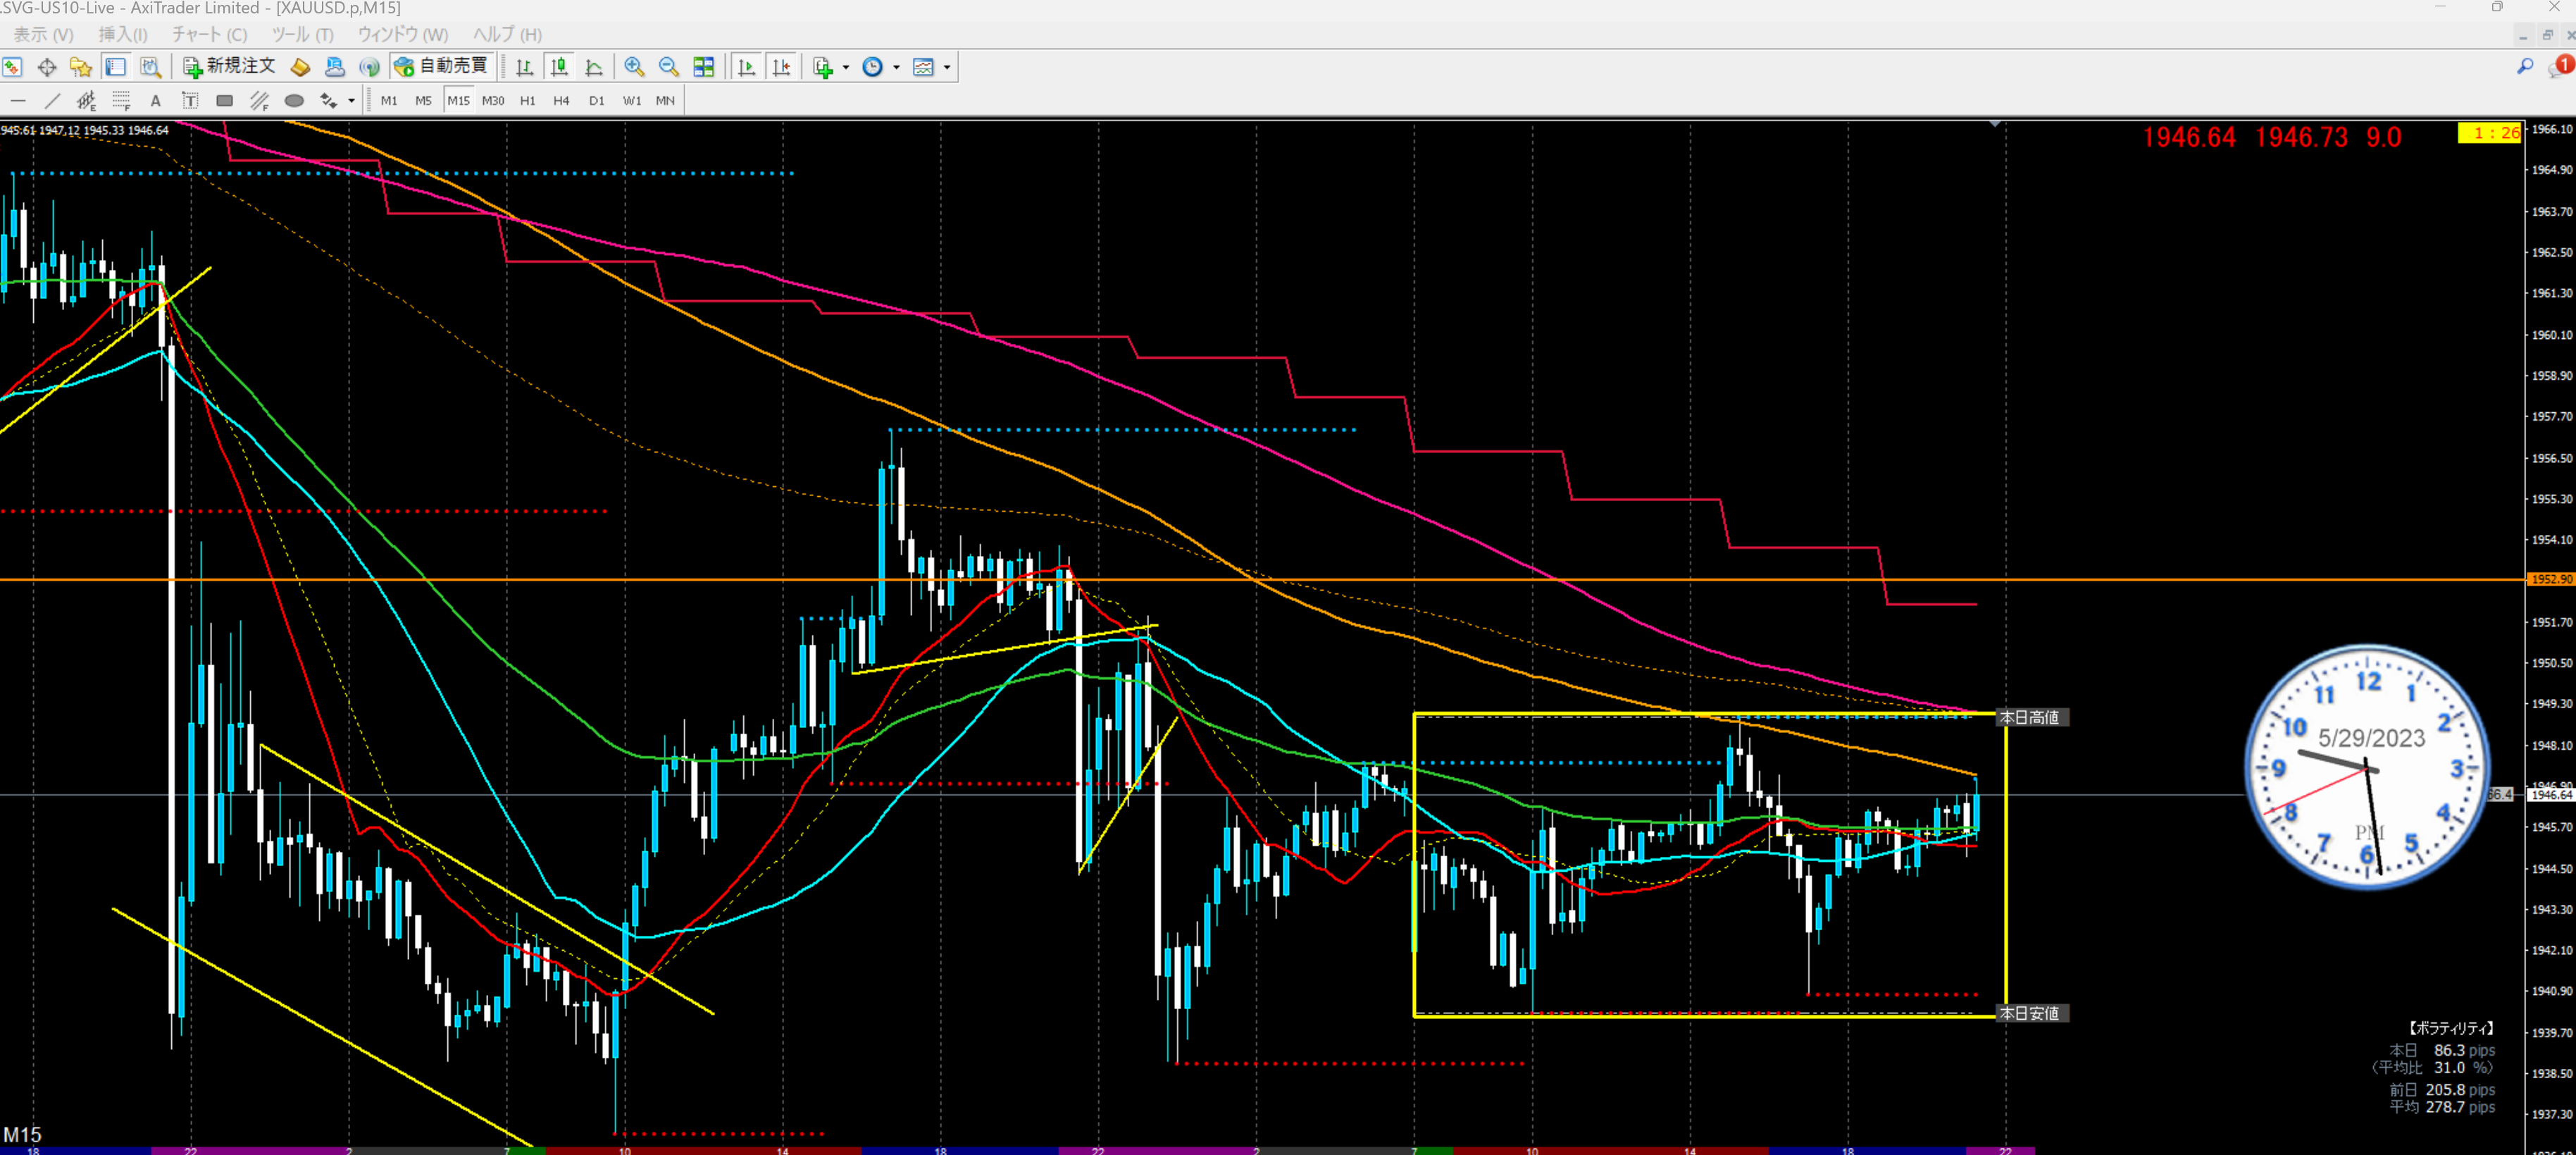Image resolution: width=2576 pixels, height=1155 pixels.
Task: Switch to the H4 timeframe
Action: click(561, 100)
